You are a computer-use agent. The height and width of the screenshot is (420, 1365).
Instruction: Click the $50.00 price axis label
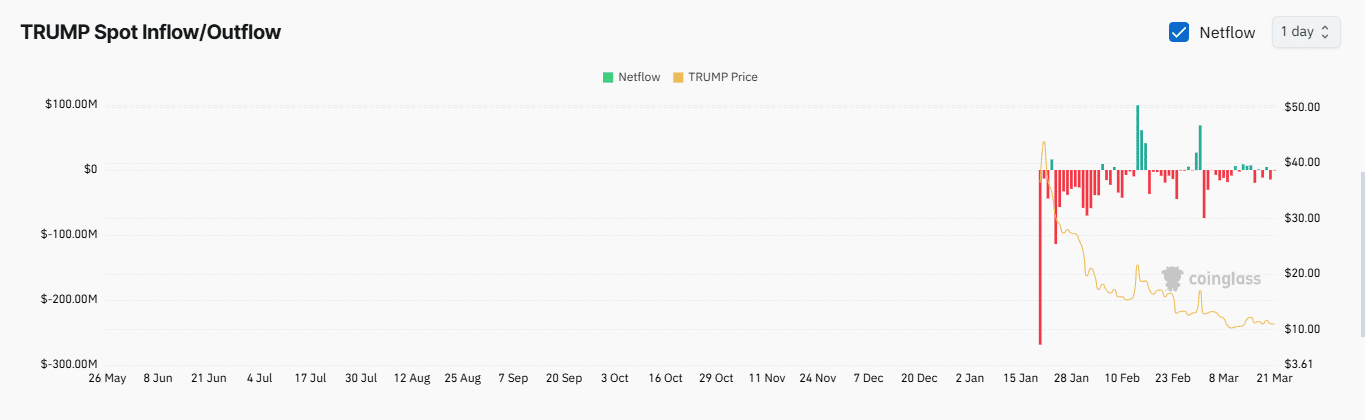[x=1302, y=107]
